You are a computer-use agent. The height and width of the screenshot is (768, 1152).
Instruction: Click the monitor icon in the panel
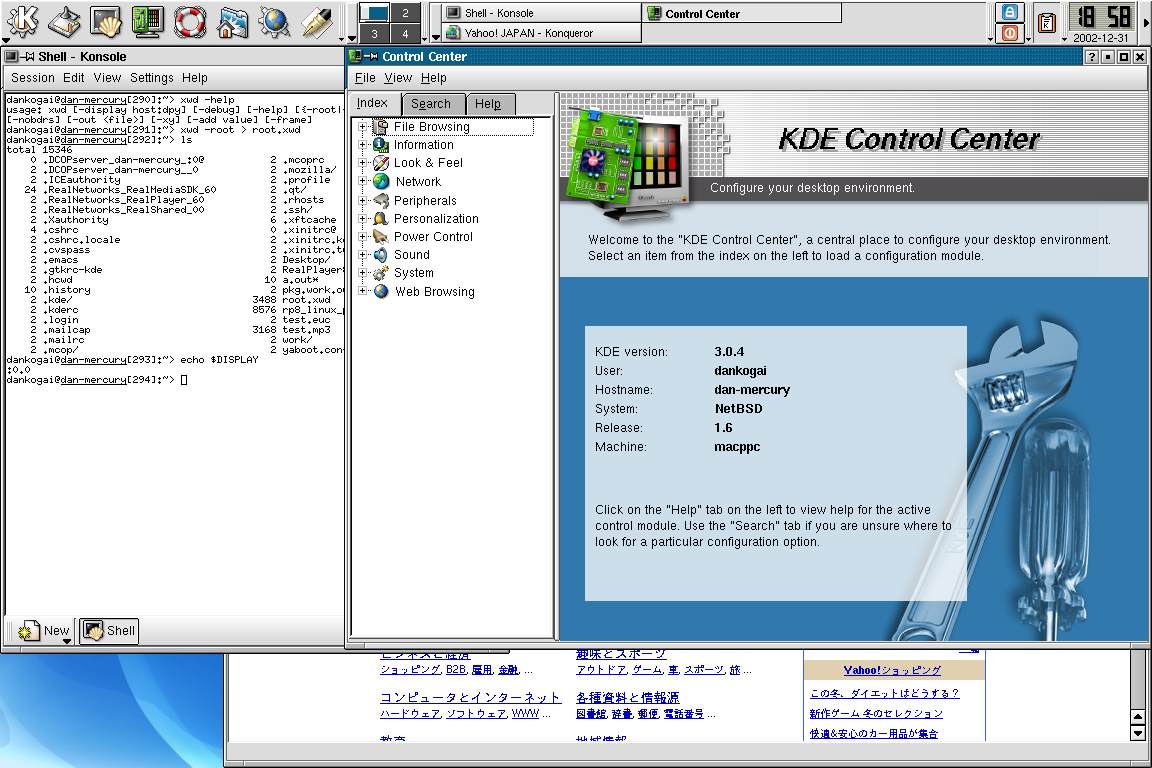click(148, 21)
